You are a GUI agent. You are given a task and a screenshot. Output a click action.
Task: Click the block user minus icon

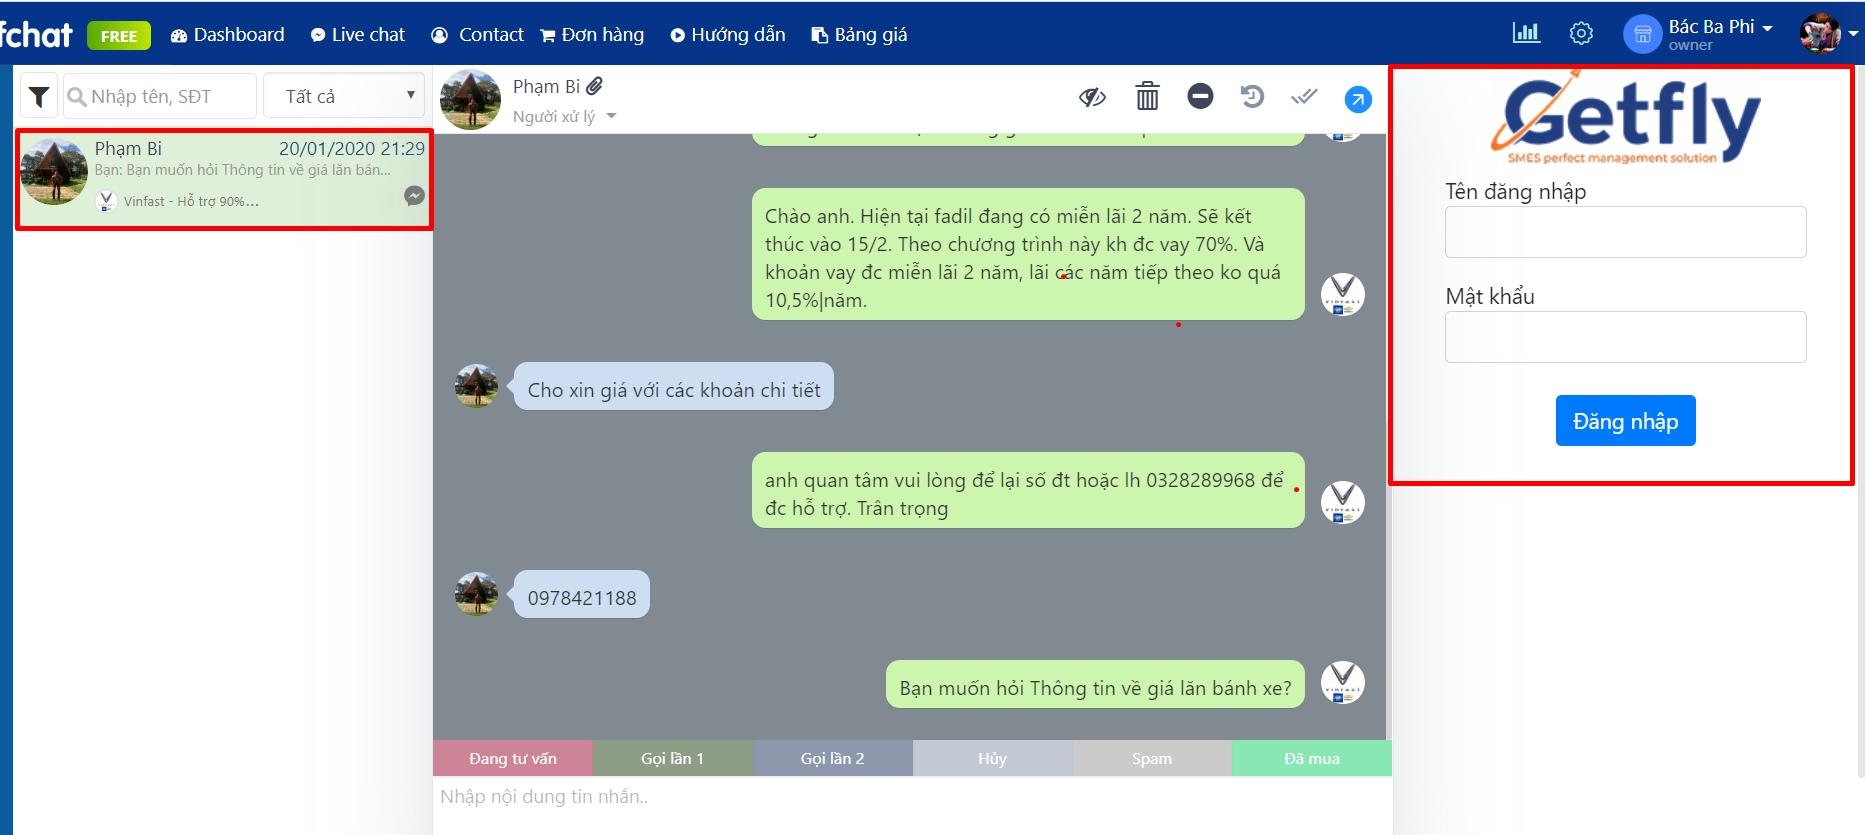(x=1200, y=96)
